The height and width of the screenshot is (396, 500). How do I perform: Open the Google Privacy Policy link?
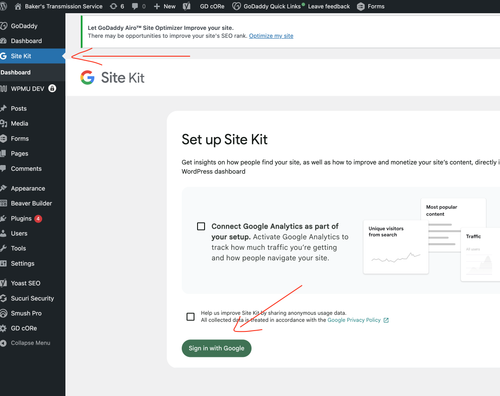pyautogui.click(x=354, y=320)
